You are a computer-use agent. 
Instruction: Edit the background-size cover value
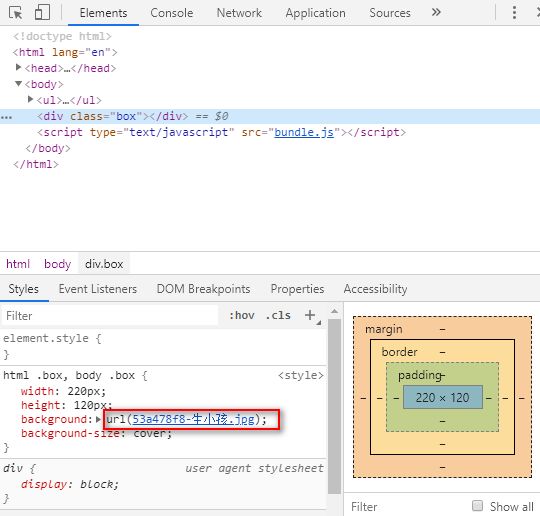pos(149,433)
